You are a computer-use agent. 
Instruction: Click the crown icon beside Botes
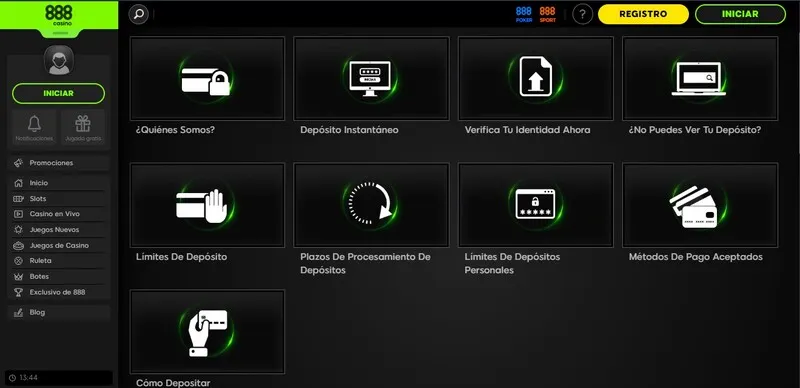point(18,277)
